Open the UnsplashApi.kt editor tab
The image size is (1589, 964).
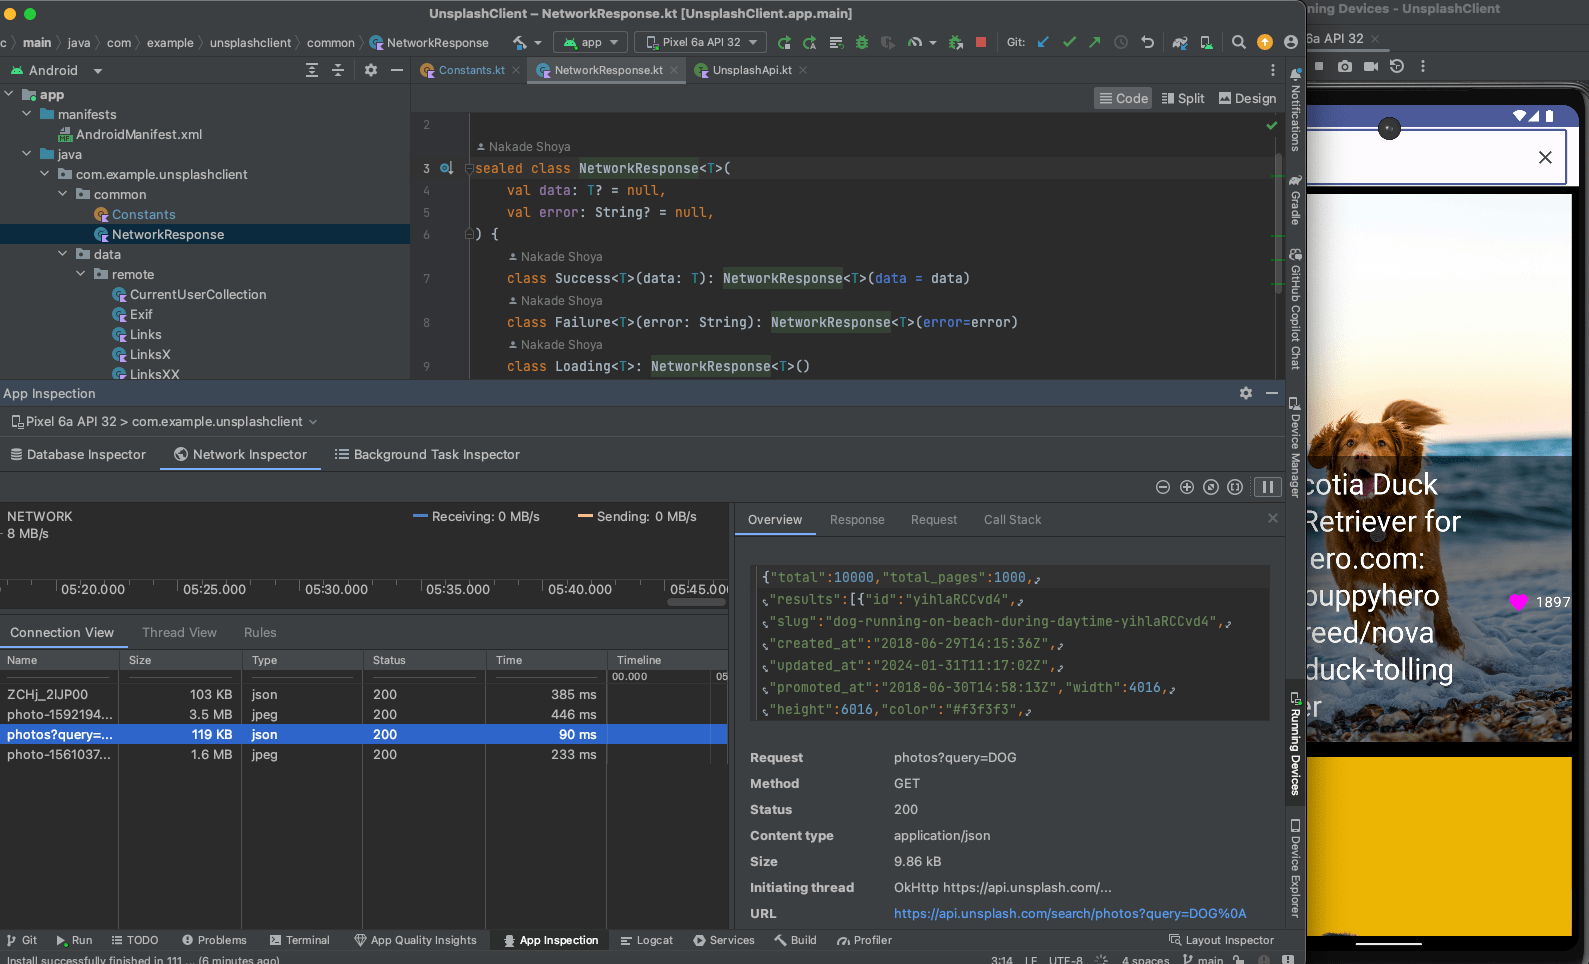[x=751, y=70]
